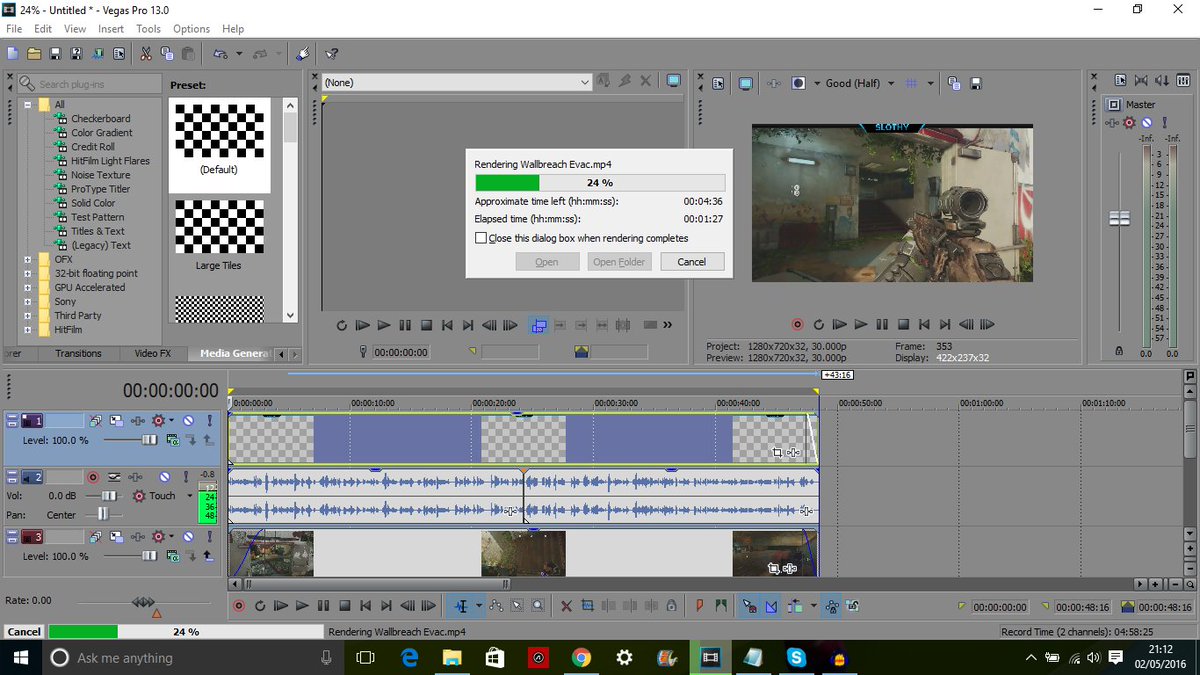This screenshot has height=675, width=1200.
Task: Click the New project icon in the main toolbar
Action: (14, 54)
